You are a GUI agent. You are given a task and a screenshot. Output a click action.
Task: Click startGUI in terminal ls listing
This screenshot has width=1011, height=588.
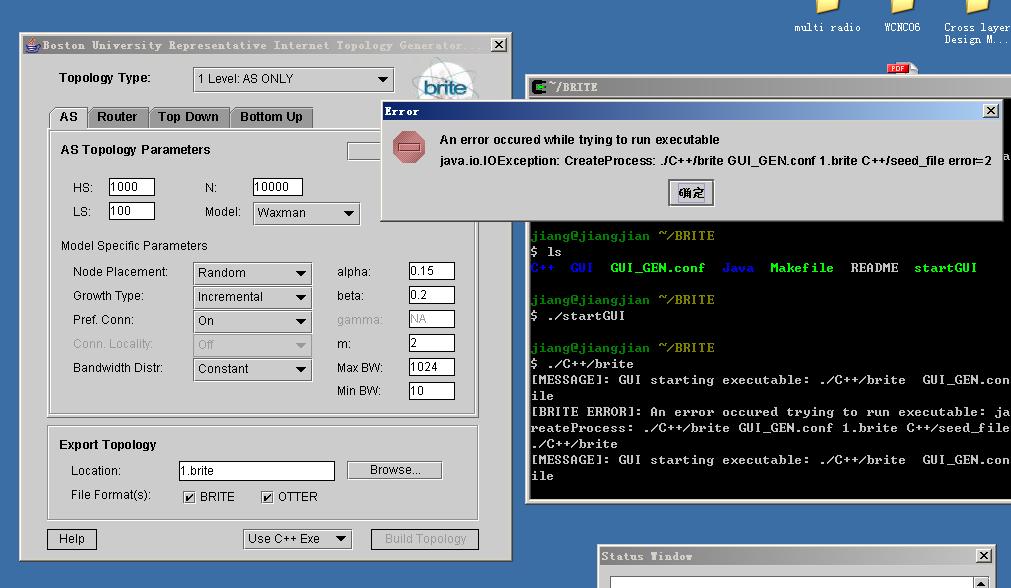point(945,268)
